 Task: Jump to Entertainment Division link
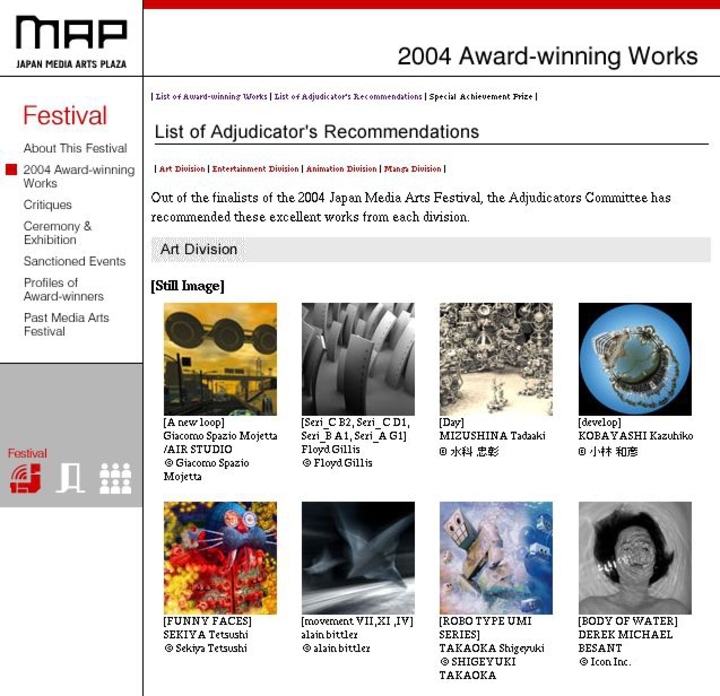coord(255,168)
